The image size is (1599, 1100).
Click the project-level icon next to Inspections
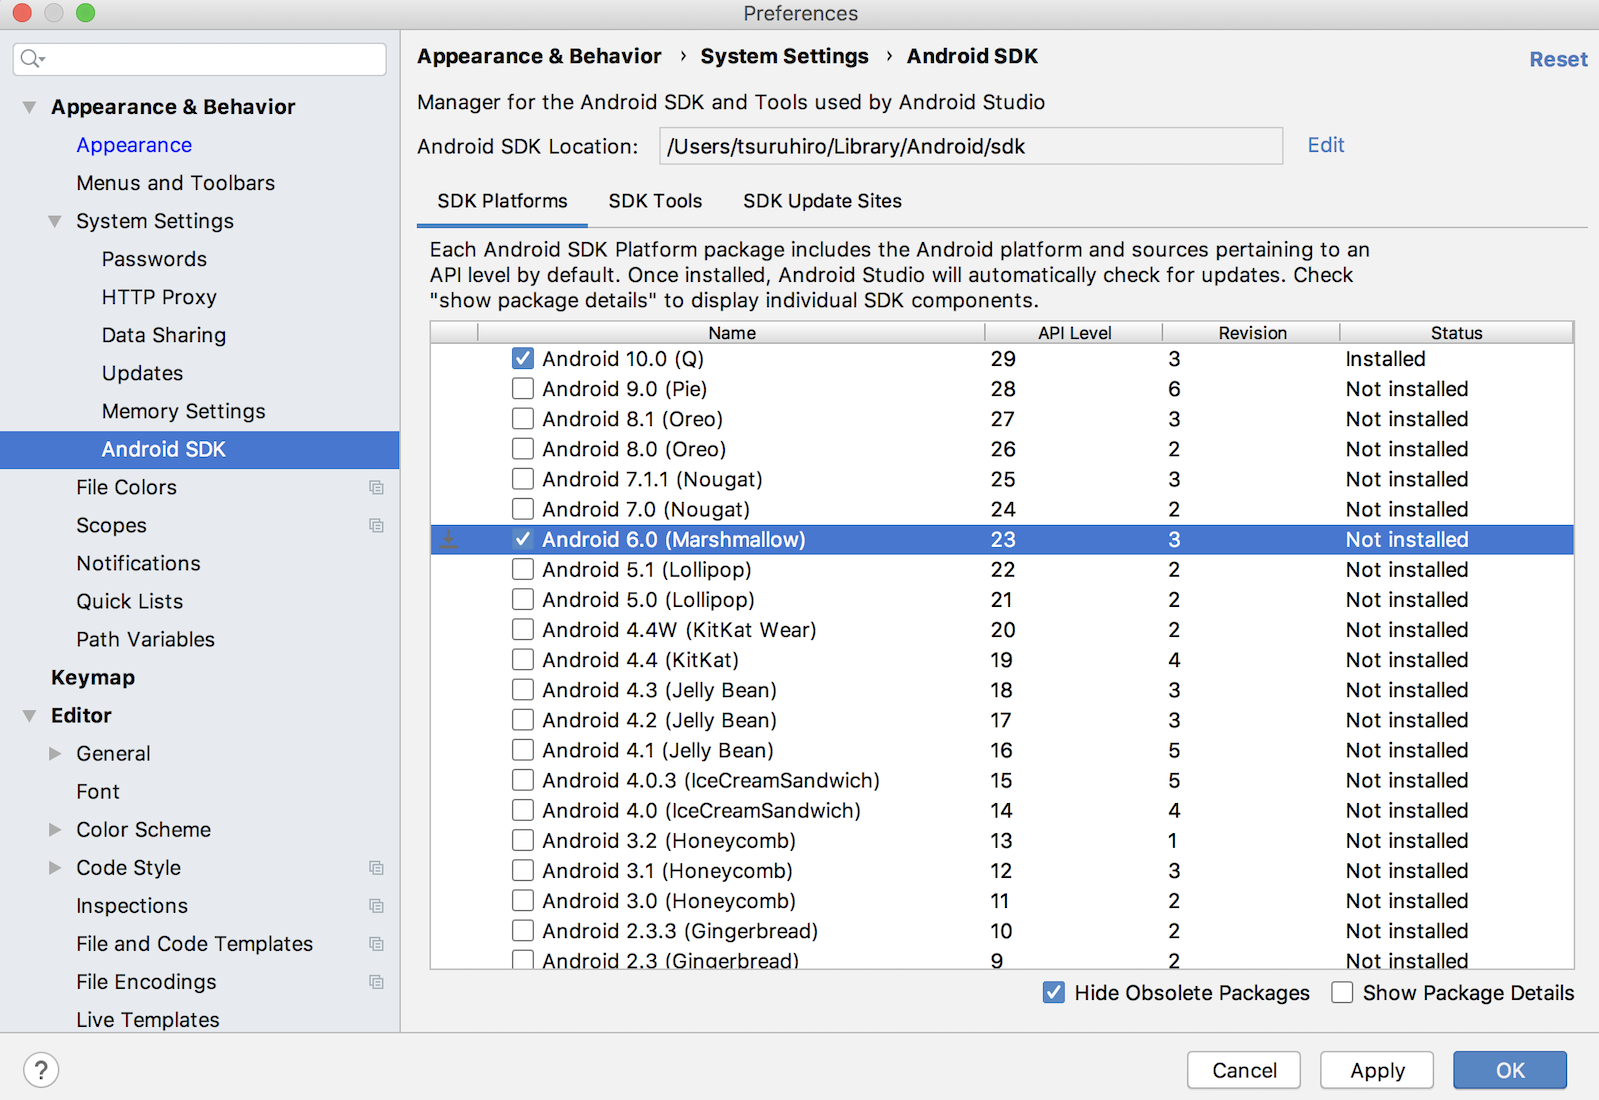coord(376,906)
